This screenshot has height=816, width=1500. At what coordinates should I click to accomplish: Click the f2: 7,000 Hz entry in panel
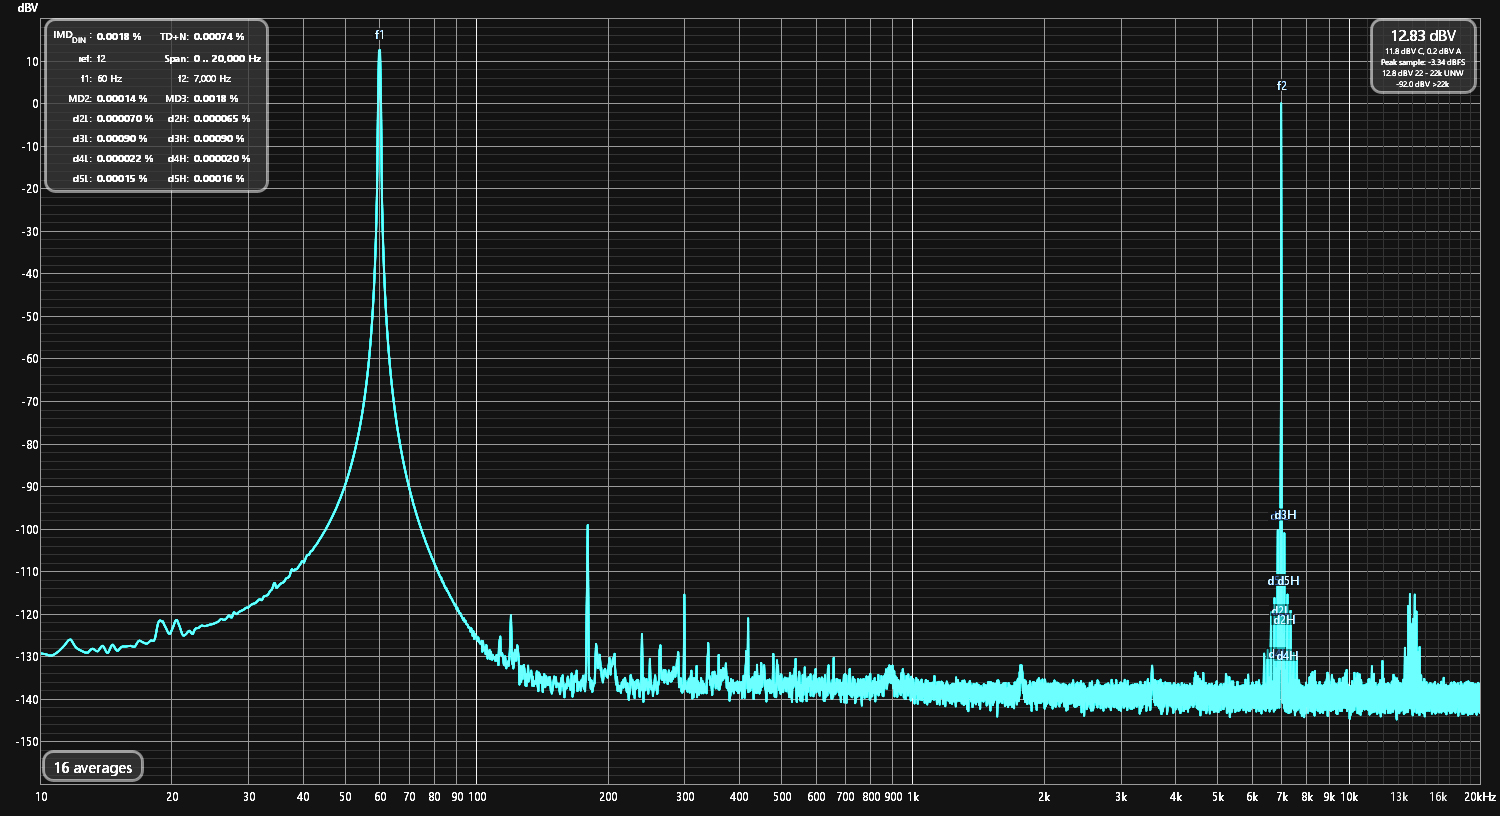[211, 79]
